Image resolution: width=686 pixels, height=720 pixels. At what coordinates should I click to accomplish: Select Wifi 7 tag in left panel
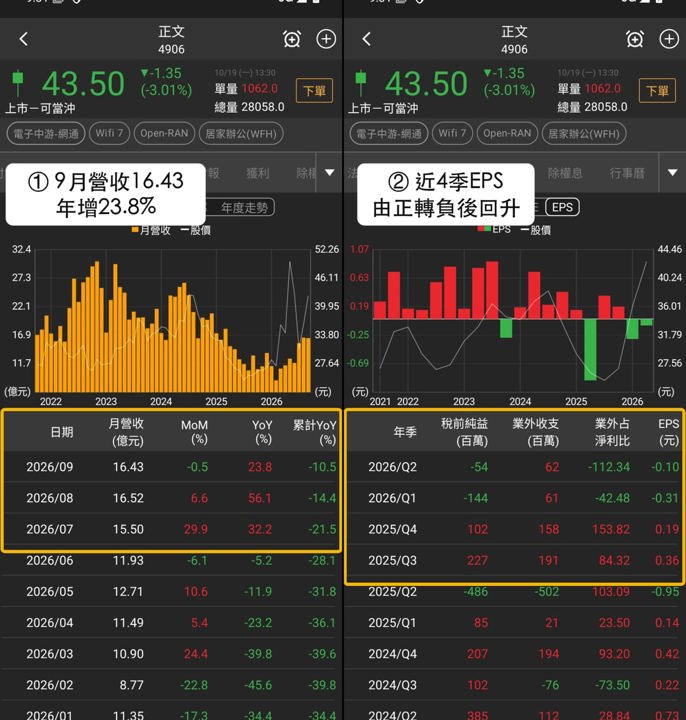[109, 134]
